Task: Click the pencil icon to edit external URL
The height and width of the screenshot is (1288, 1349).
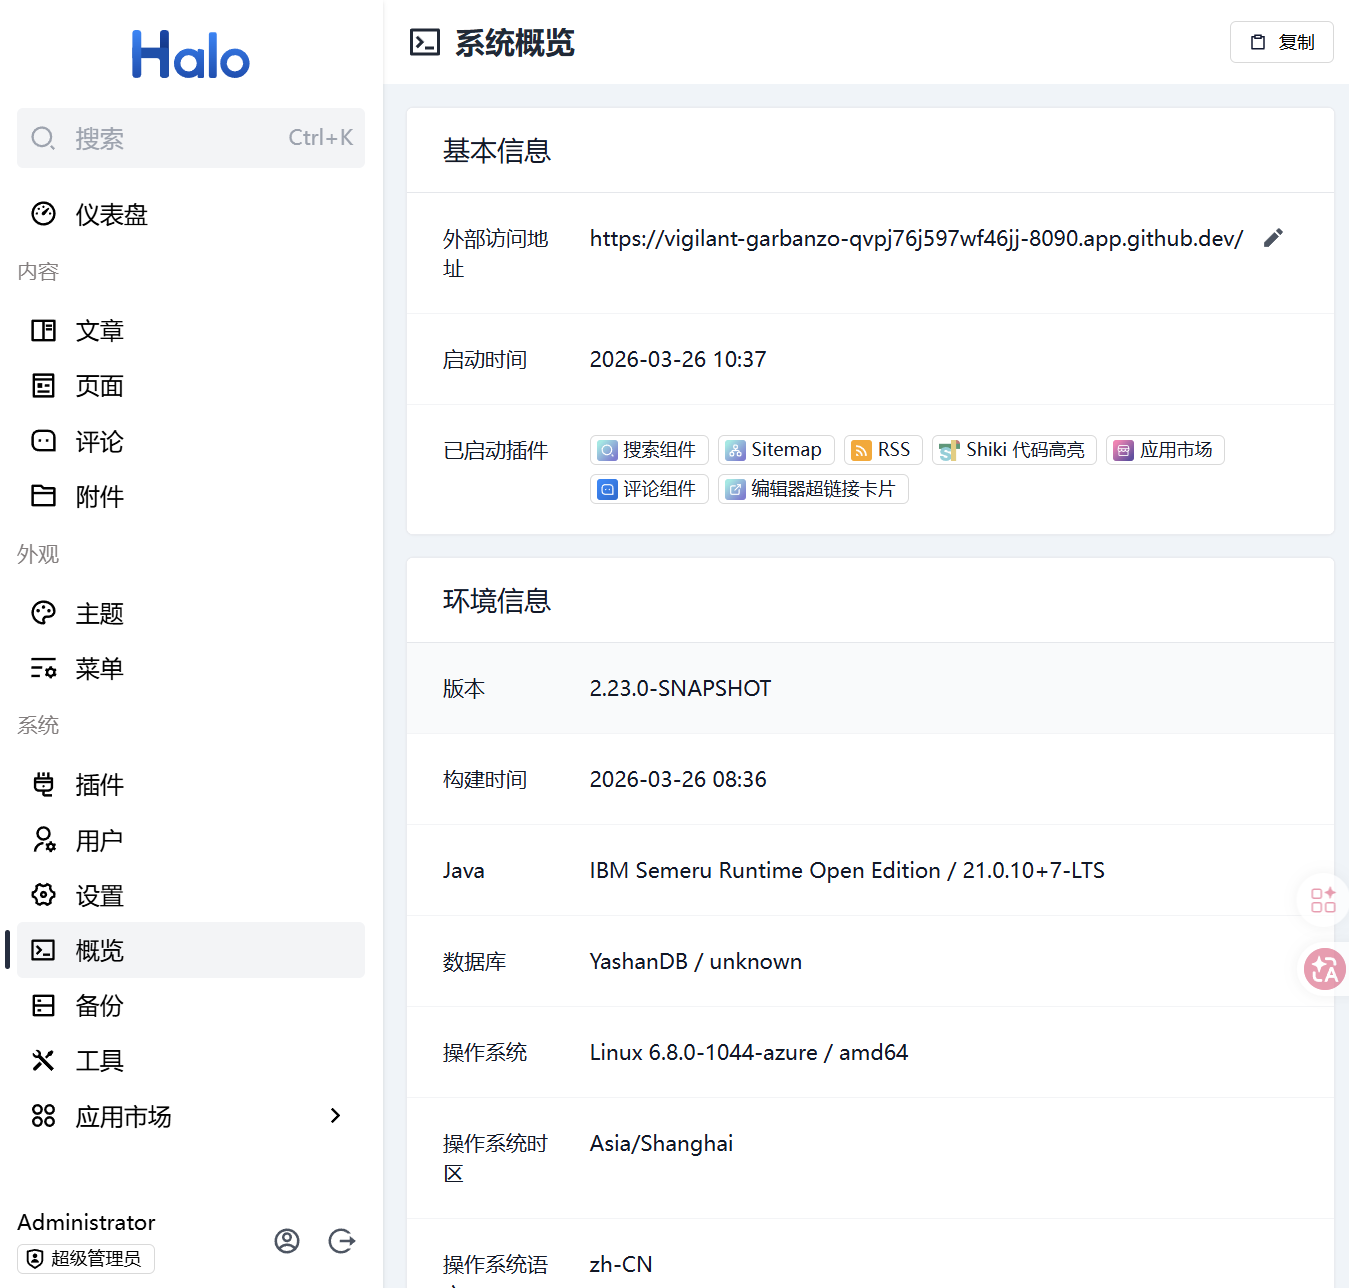Action: click(x=1273, y=238)
